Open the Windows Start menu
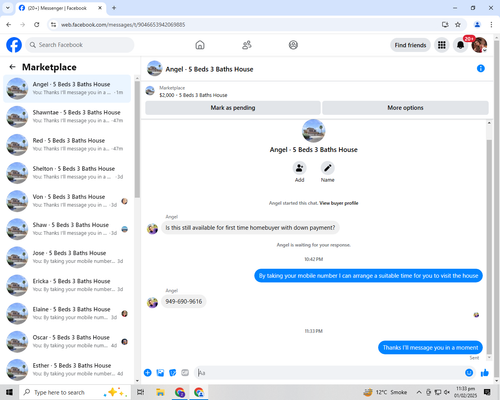This screenshot has width=500, height=400. point(9,392)
